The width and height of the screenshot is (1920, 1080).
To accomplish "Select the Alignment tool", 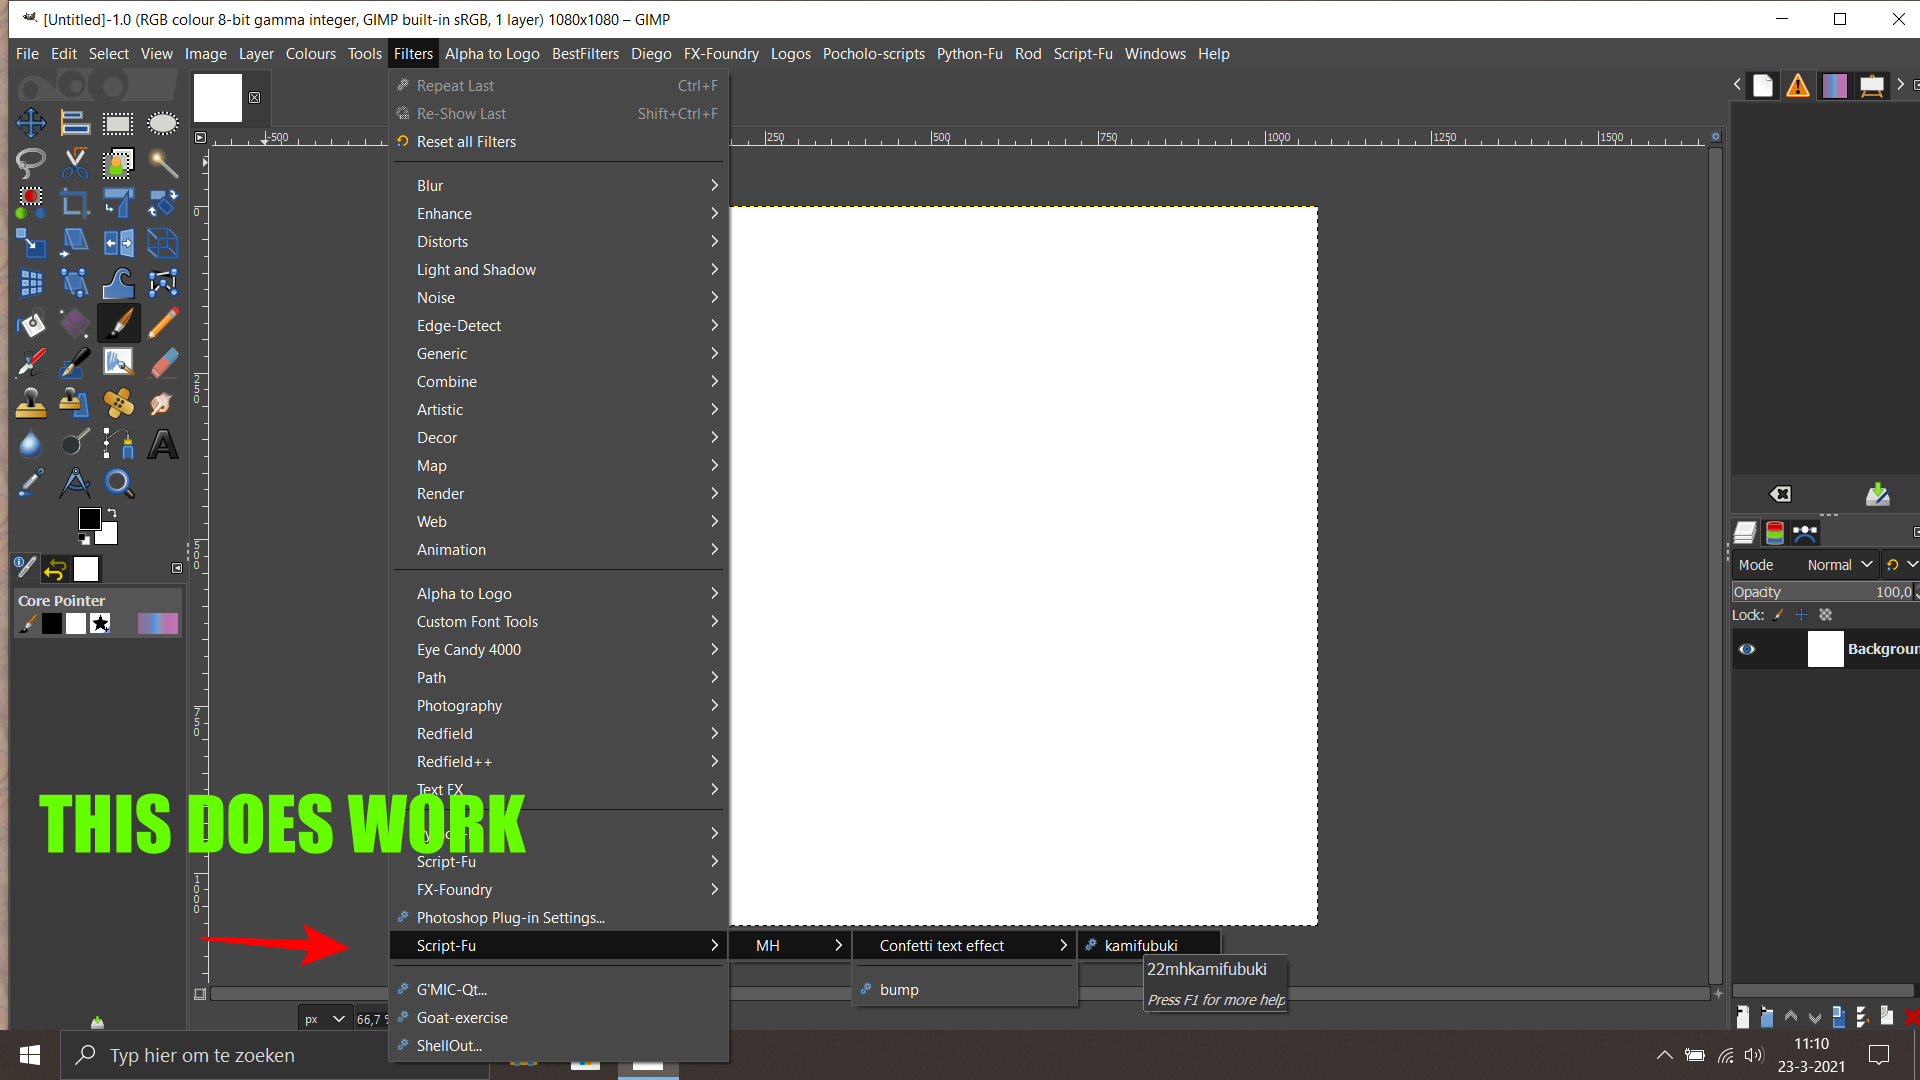I will point(75,123).
